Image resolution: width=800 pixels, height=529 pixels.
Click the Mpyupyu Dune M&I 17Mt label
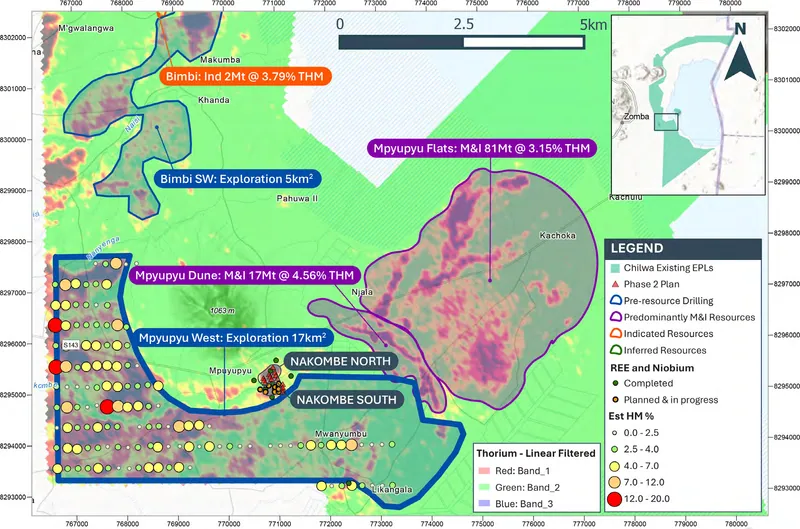pos(244,275)
